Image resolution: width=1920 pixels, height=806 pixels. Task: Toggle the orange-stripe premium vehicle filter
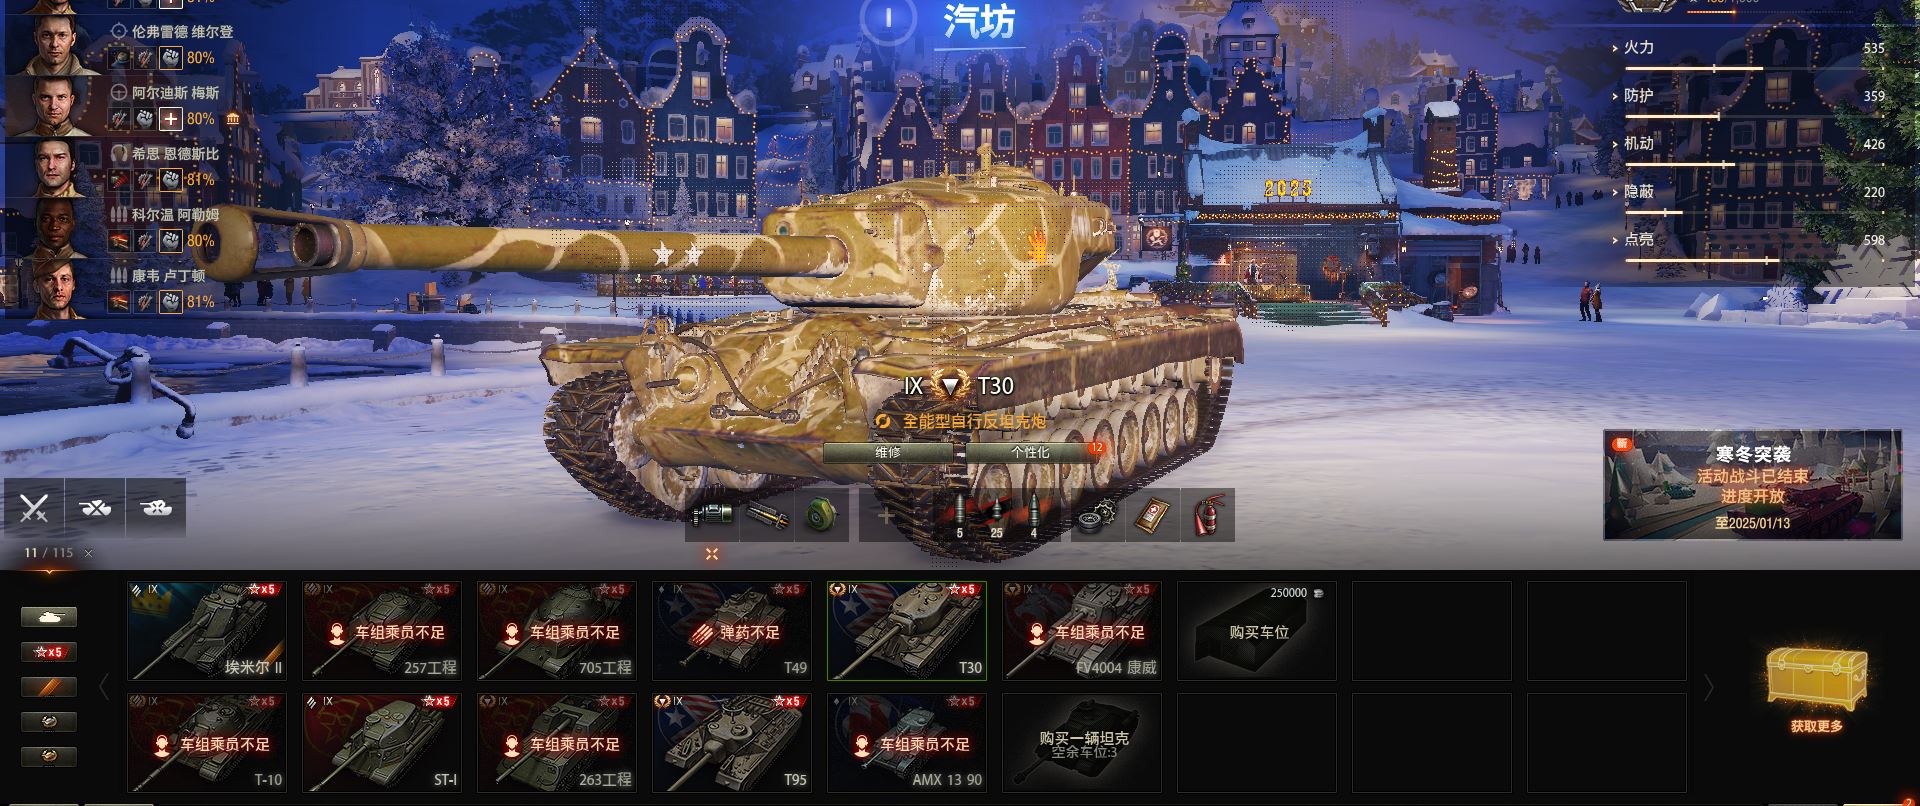tap(49, 686)
